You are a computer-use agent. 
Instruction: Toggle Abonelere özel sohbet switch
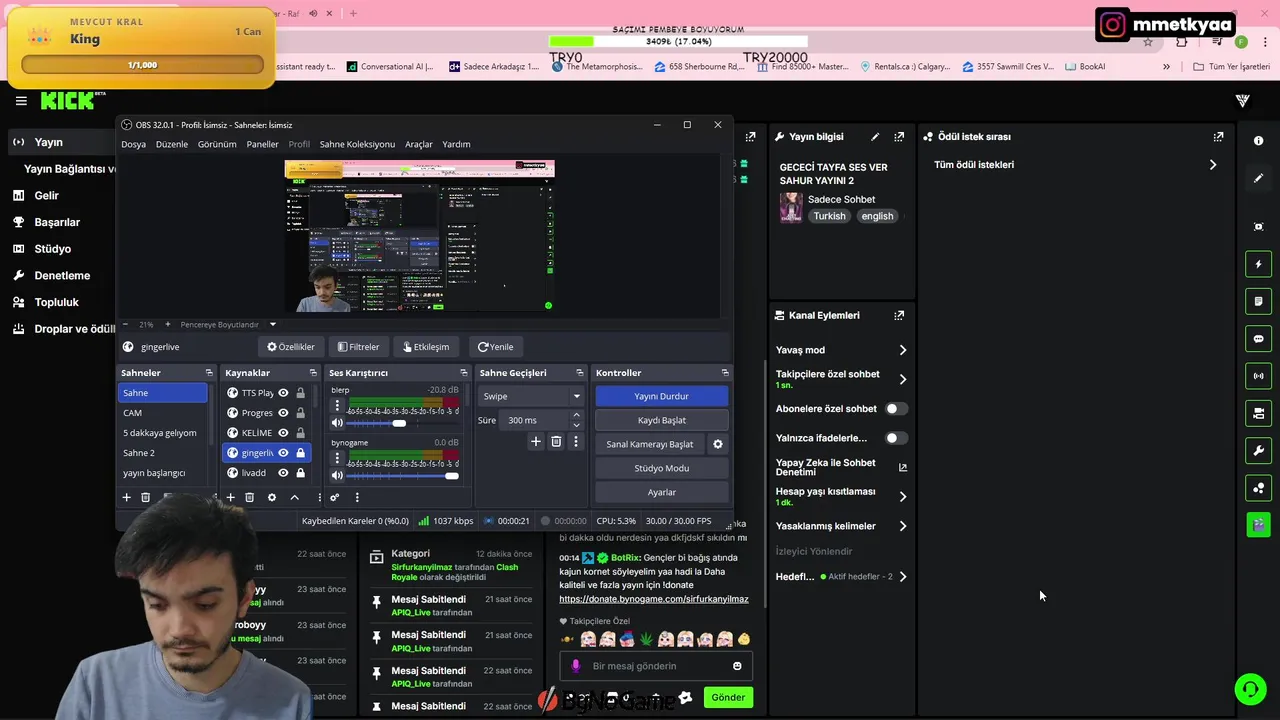pos(896,408)
